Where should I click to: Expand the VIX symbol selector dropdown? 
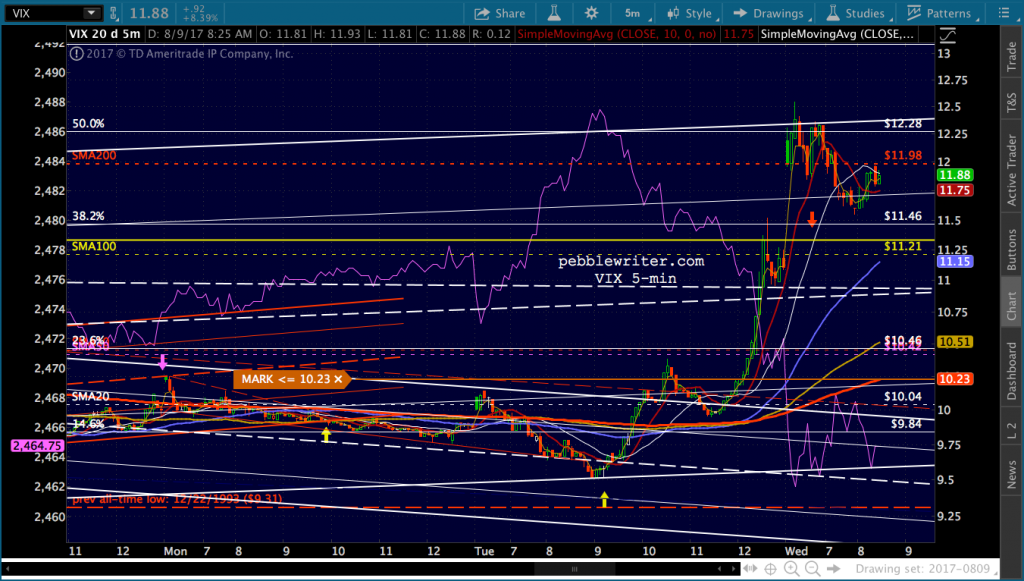[x=91, y=13]
